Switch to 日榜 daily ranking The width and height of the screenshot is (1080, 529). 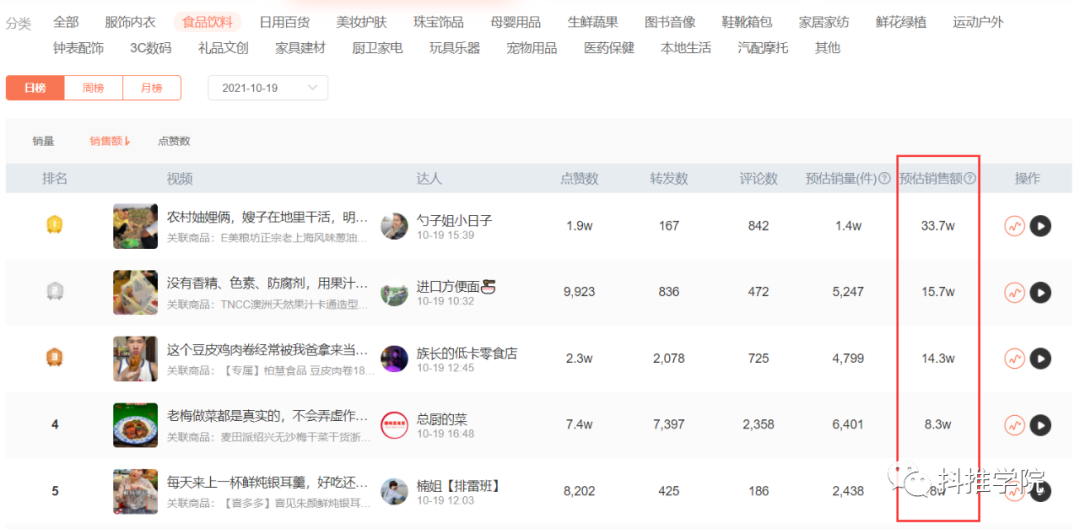(x=35, y=88)
